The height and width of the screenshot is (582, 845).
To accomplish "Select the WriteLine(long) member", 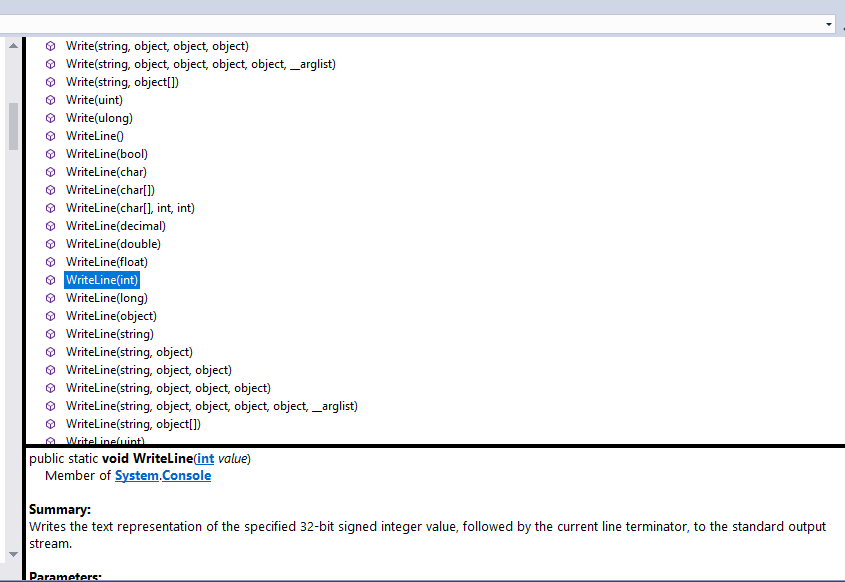I will tap(107, 298).
